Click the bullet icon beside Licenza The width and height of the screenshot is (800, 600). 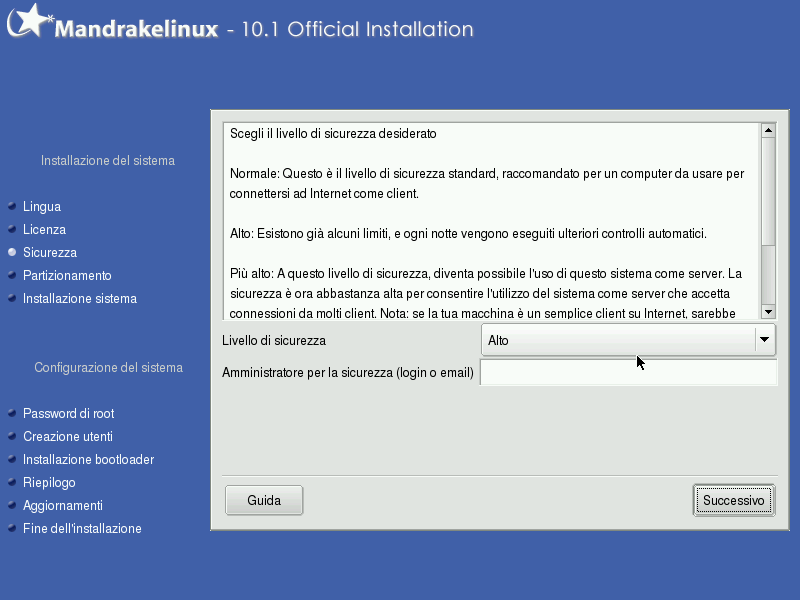(12, 230)
